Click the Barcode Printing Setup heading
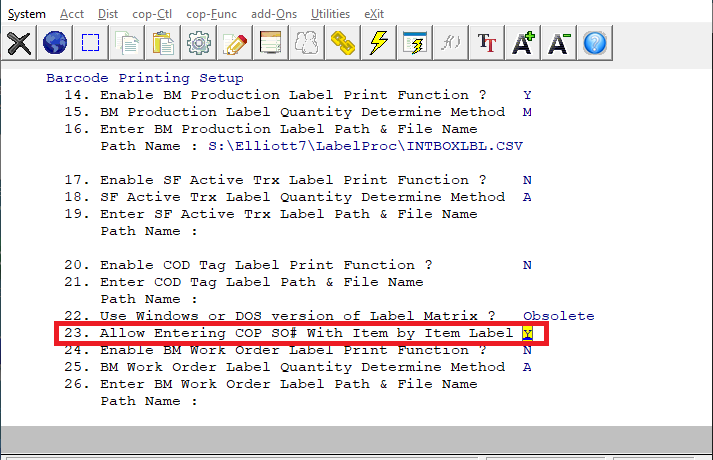The width and height of the screenshot is (713, 460). pos(145,78)
